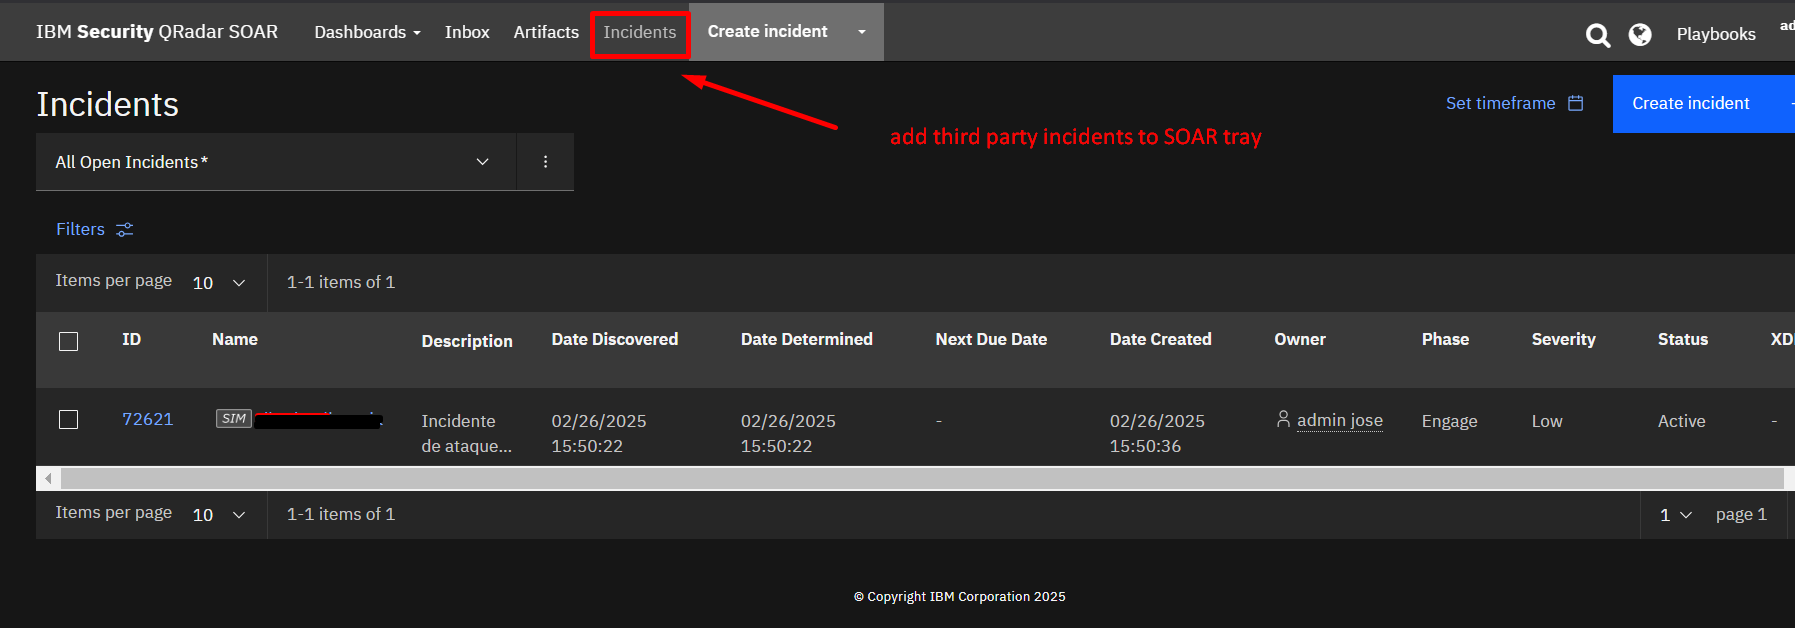Click the SIM badge in the incident row
This screenshot has height=628, width=1795.
(234, 419)
